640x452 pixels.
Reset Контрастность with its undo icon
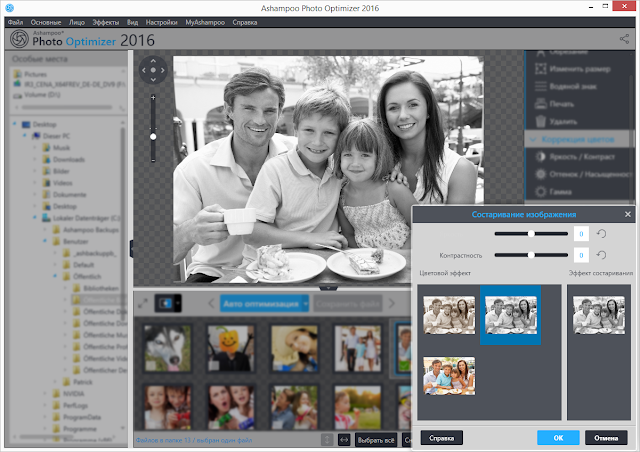[601, 255]
